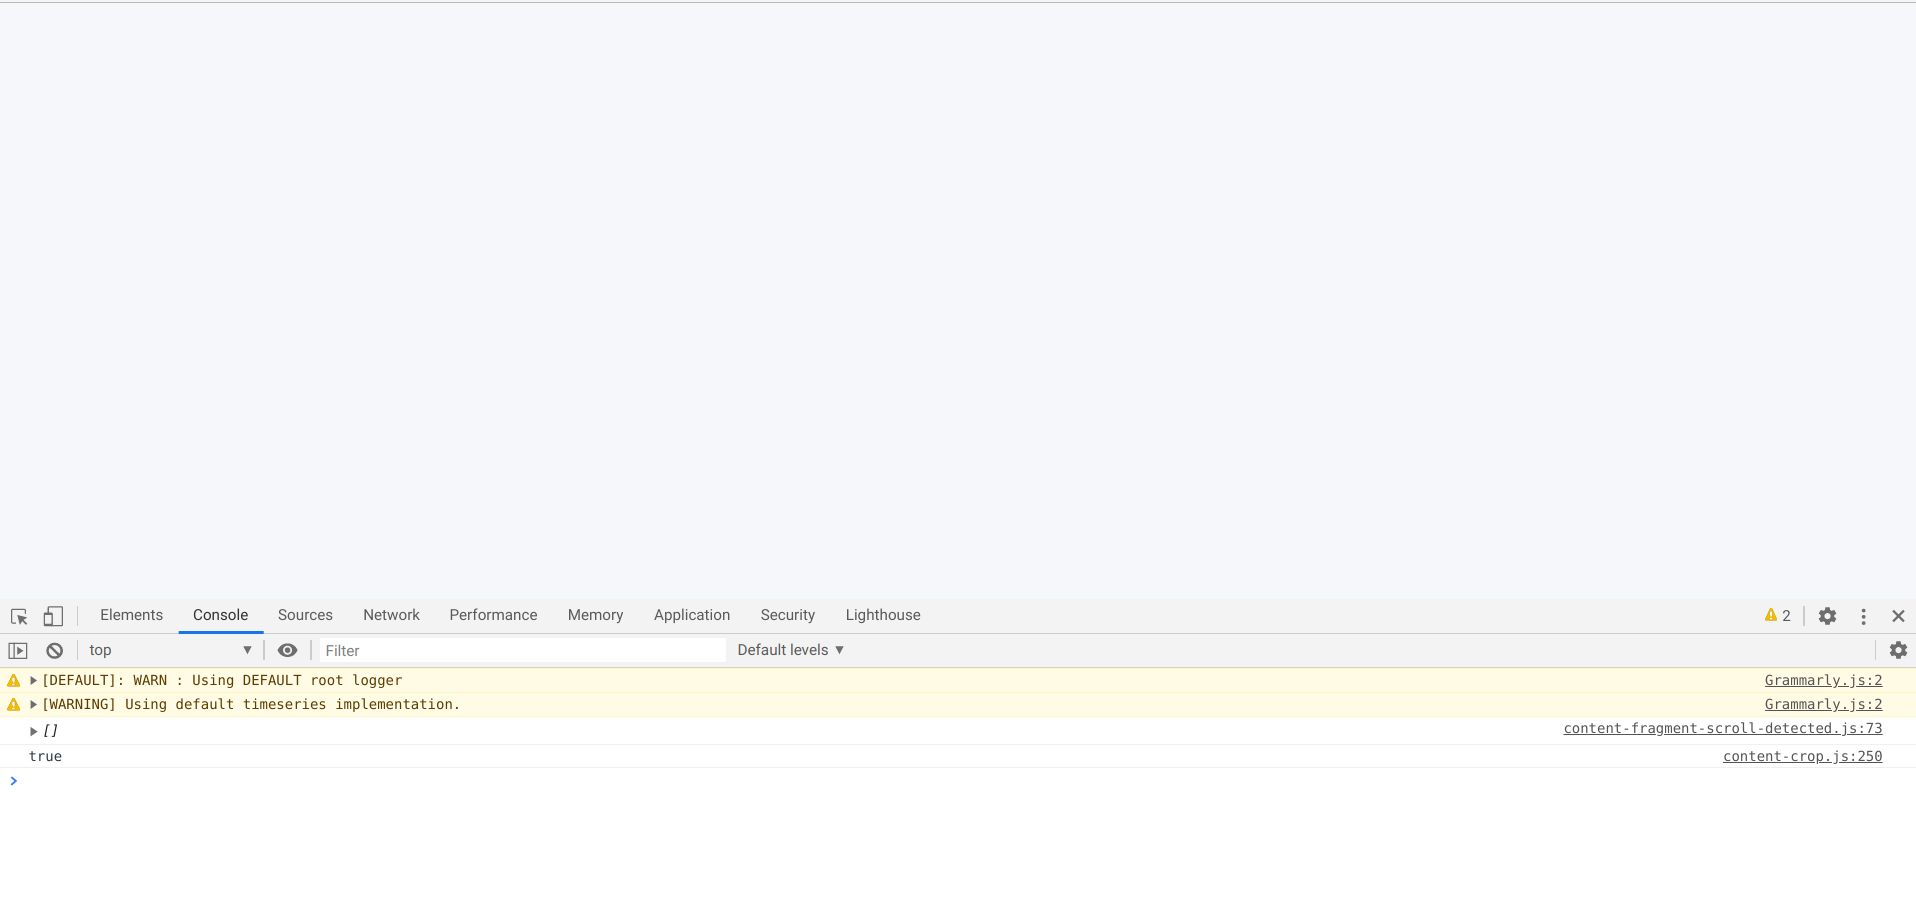Open the Default levels dropdown
The height and width of the screenshot is (920, 1916).
click(791, 651)
